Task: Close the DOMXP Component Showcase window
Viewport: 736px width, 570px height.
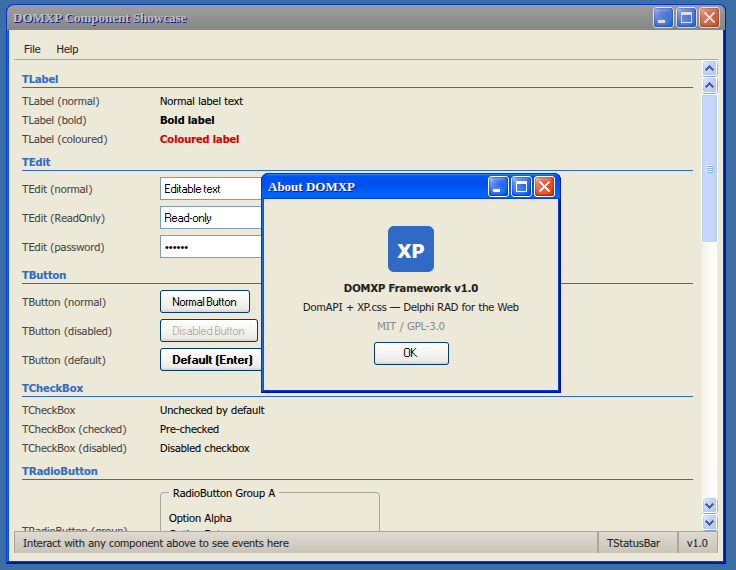Action: point(709,18)
